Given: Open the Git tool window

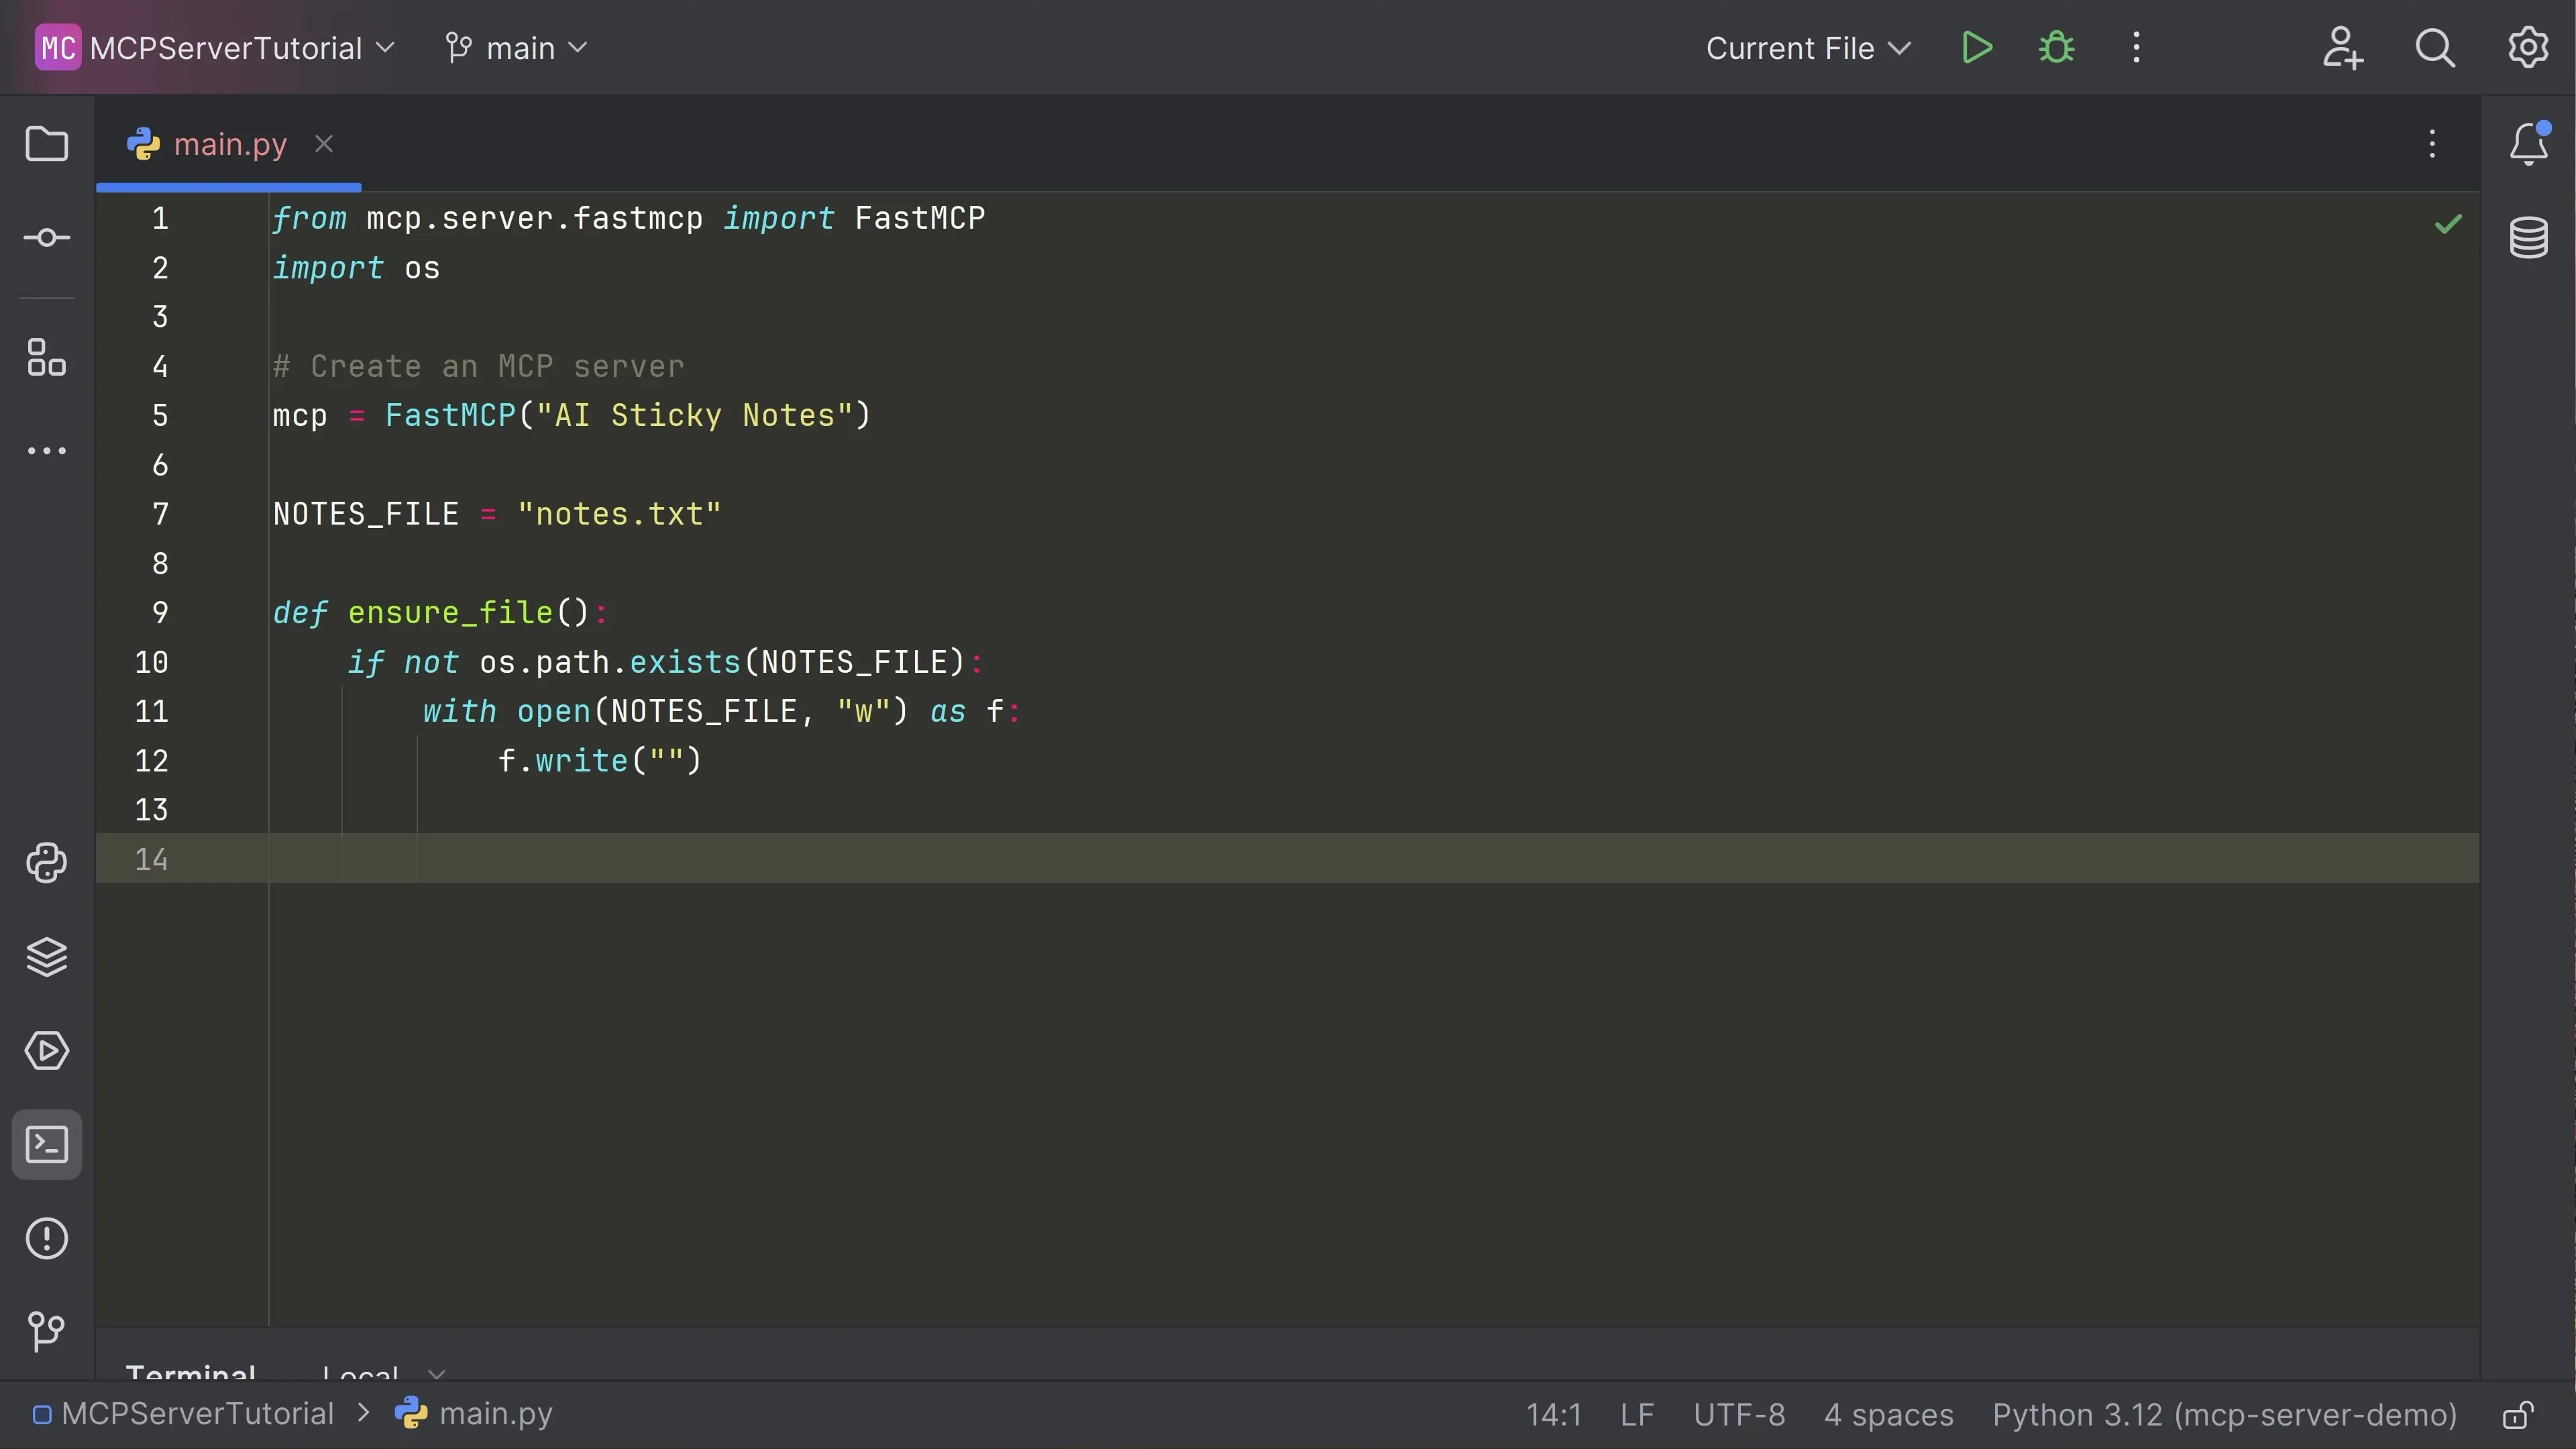Looking at the screenshot, I should click(x=47, y=1331).
